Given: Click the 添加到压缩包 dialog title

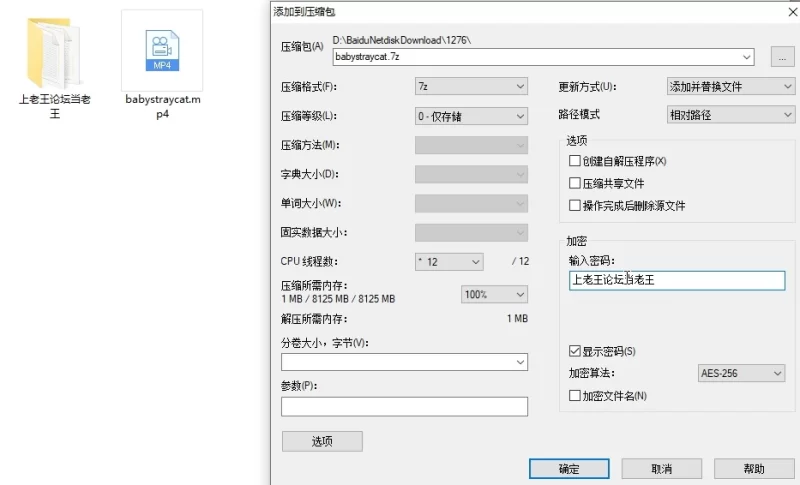Looking at the screenshot, I should tap(304, 12).
